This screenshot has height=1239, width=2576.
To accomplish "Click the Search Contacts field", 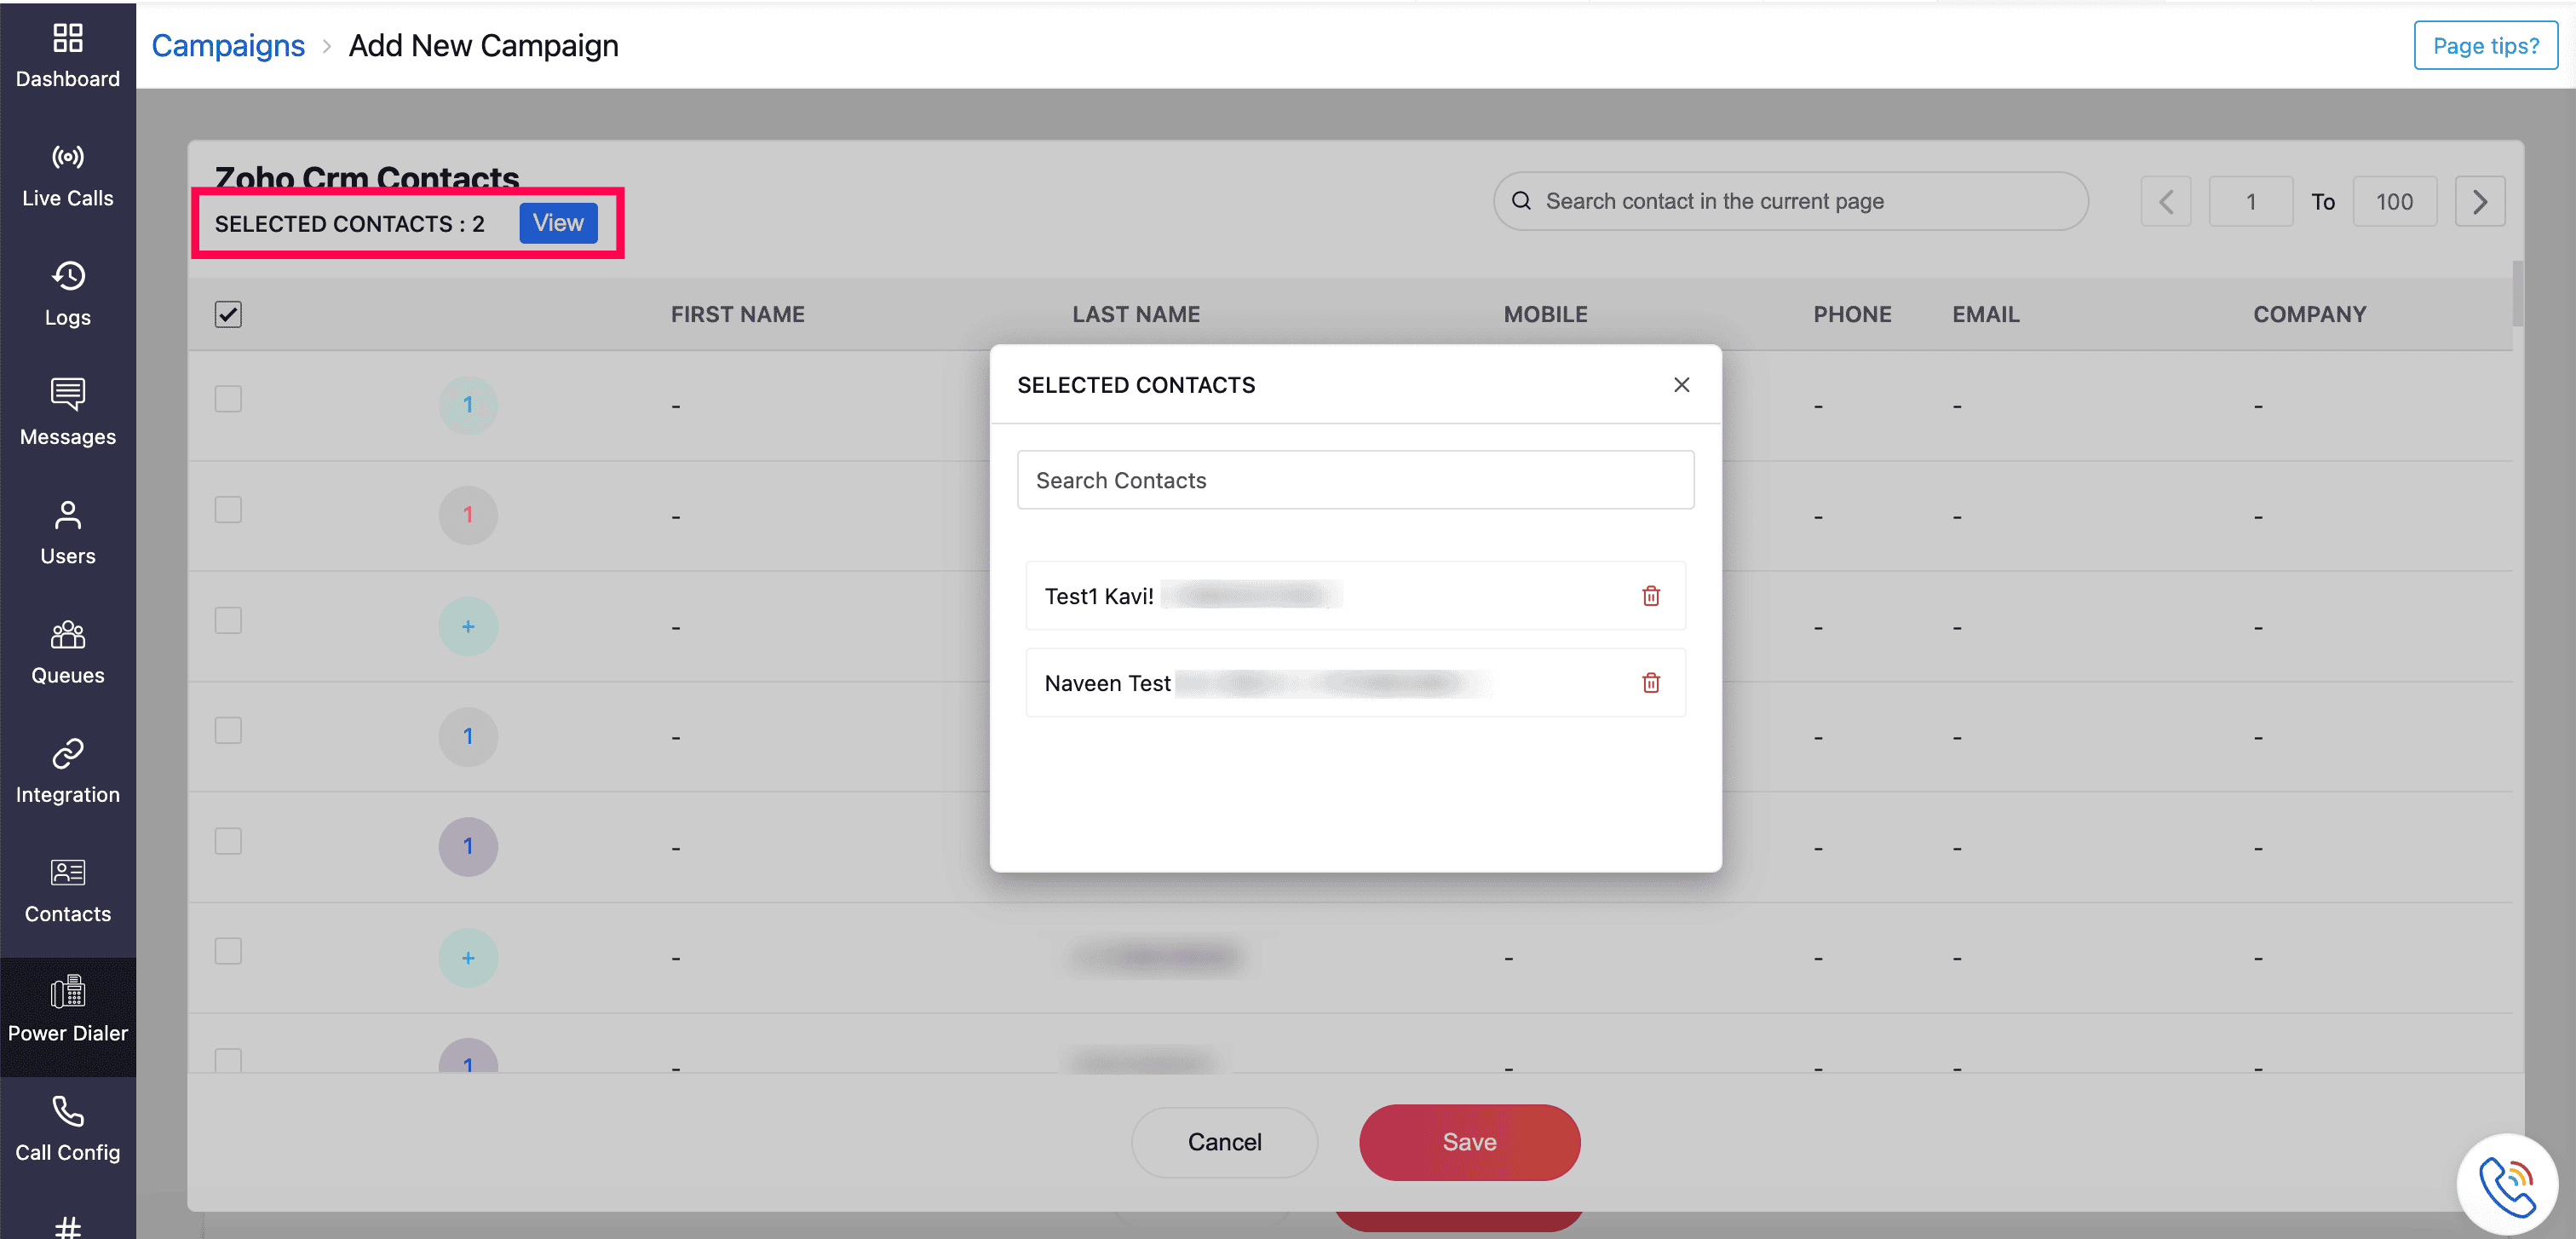I will click(x=1355, y=480).
